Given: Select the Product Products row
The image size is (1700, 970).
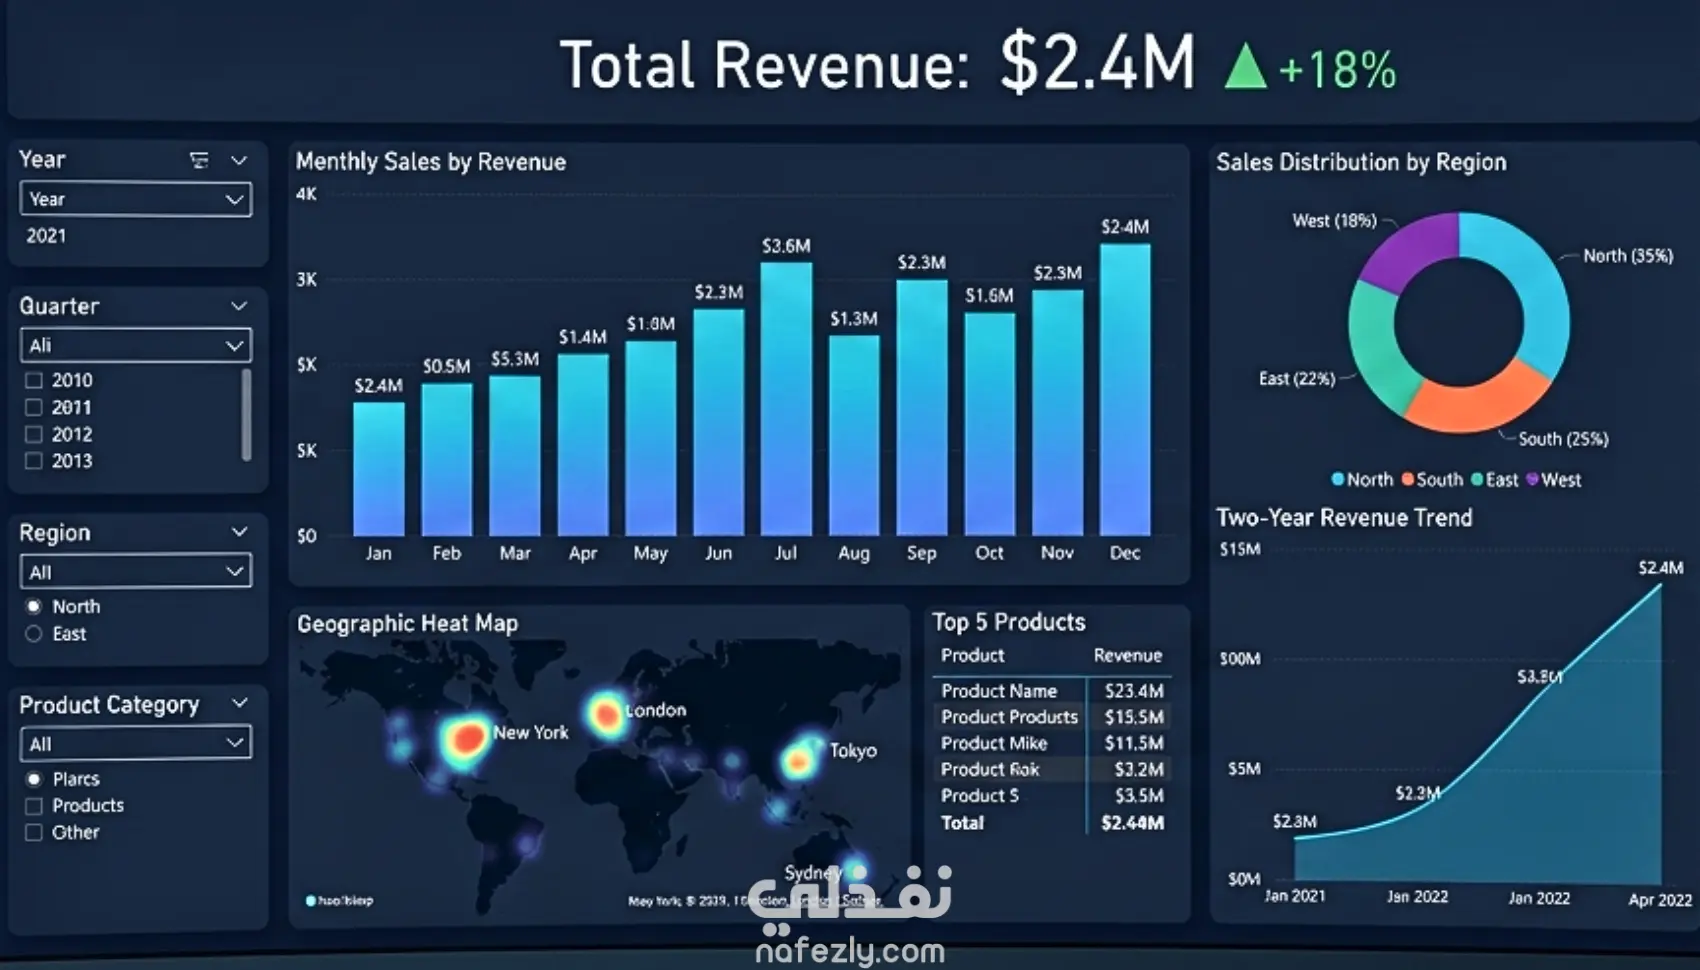Looking at the screenshot, I should tap(1052, 717).
